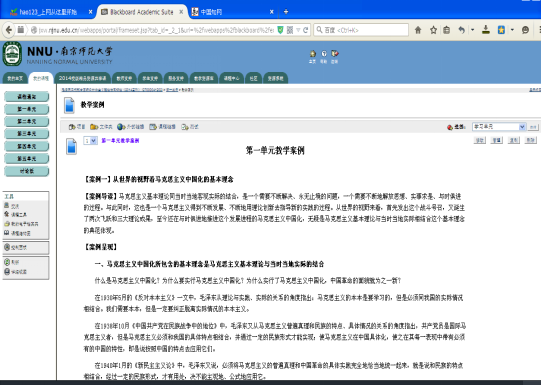The width and height of the screenshot is (542, 385).
Task: Expand the 学习单元 select dropdown
Action: click(499, 127)
